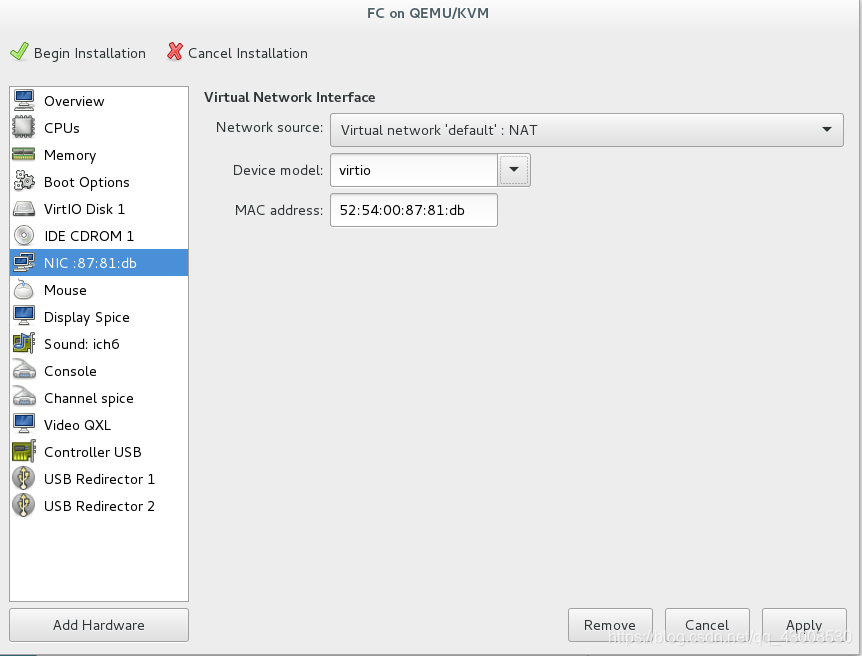The width and height of the screenshot is (862, 656).
Task: Click Cancel Installation label
Action: pos(248,53)
